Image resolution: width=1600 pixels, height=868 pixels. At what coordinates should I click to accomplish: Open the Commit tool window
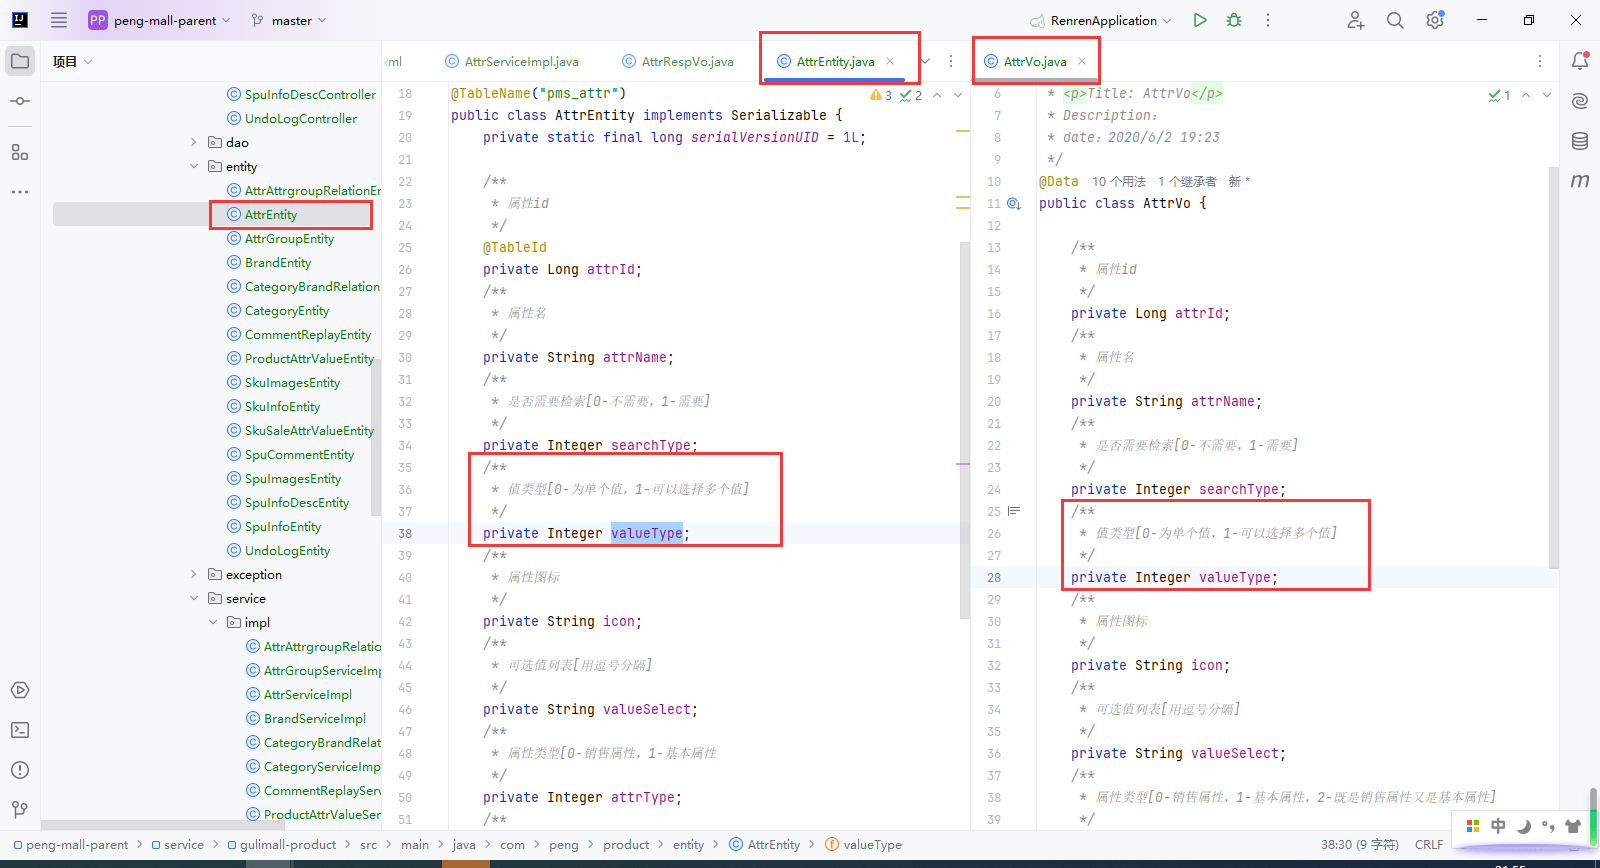pos(20,101)
